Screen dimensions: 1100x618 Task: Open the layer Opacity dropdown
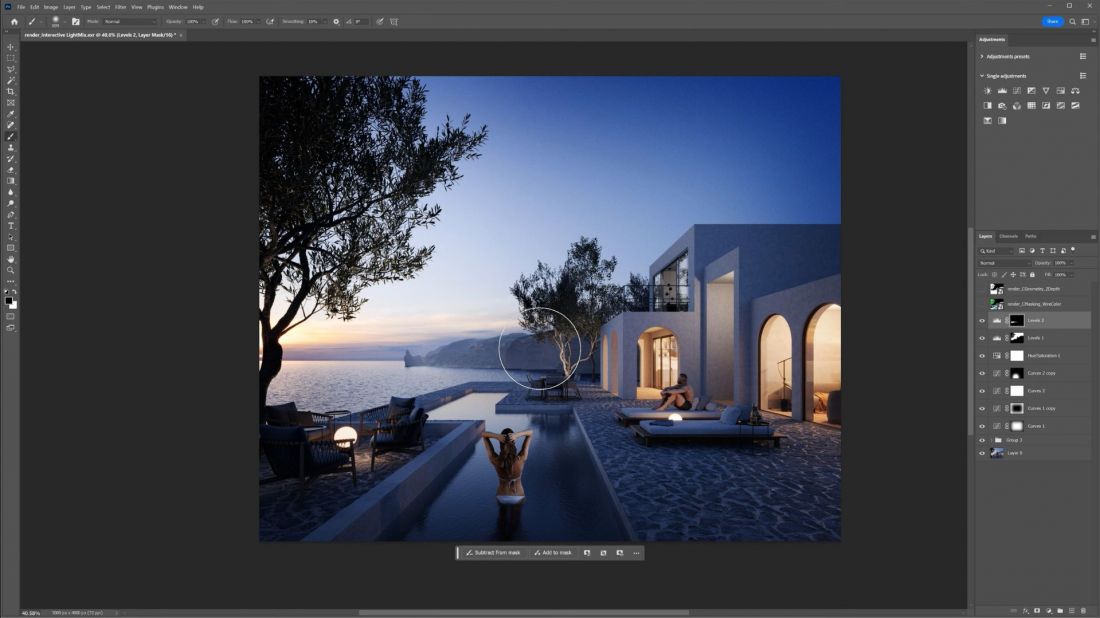(1071, 263)
